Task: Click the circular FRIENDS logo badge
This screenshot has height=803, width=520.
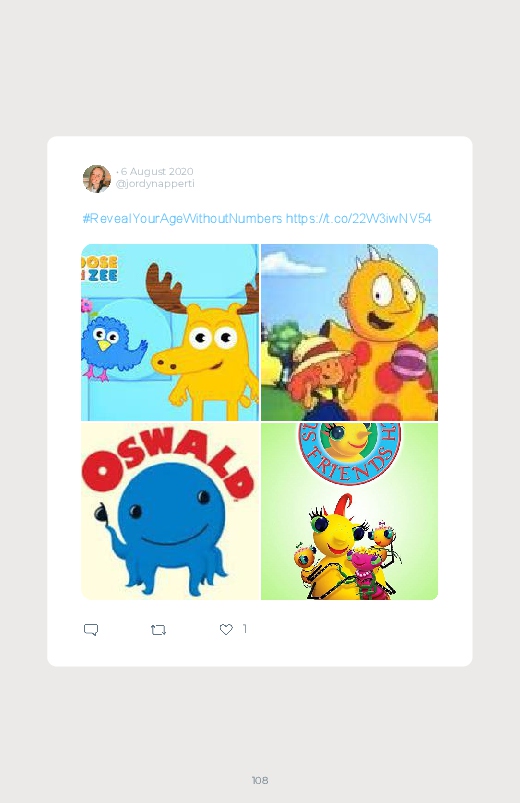Action: coord(349,452)
